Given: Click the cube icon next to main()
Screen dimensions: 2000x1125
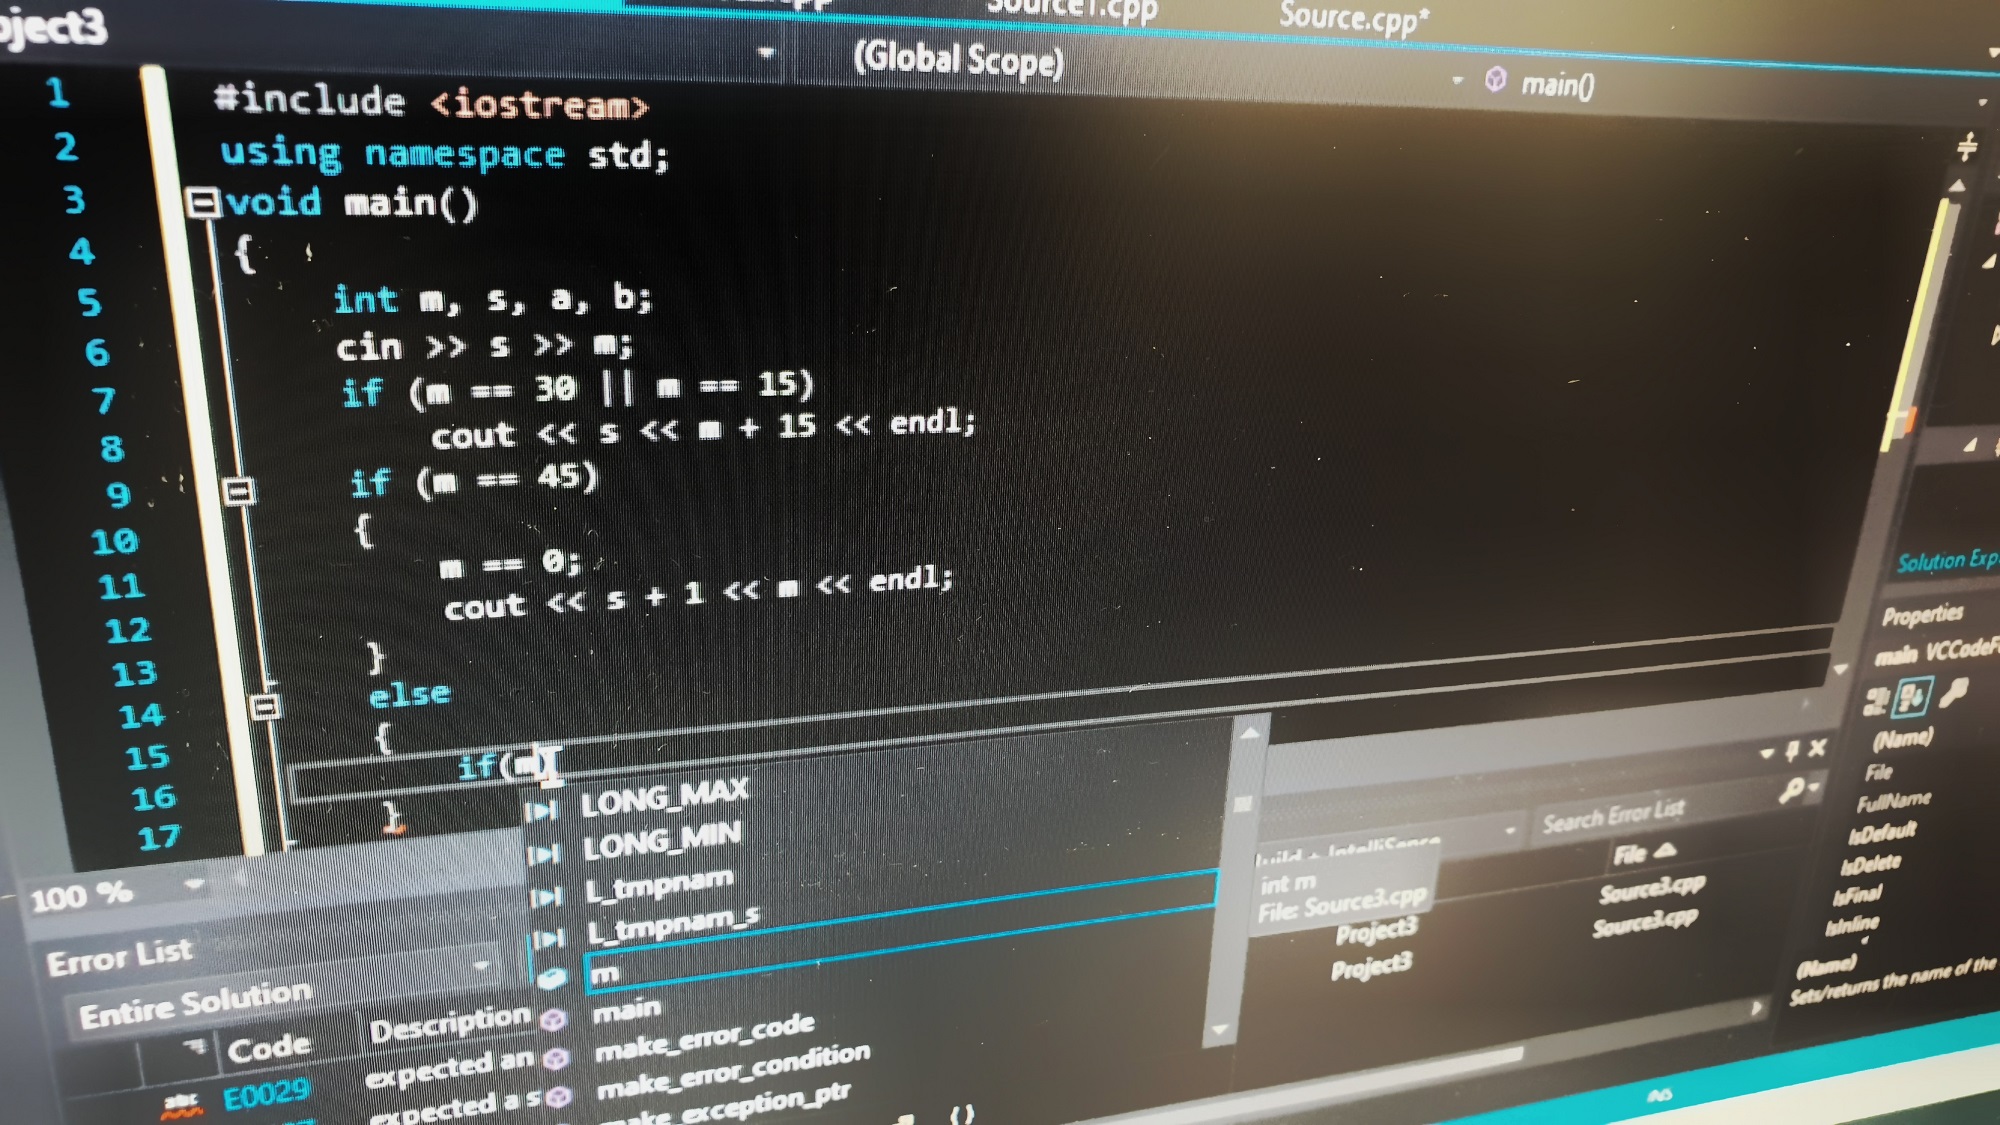Looking at the screenshot, I should 1495,79.
